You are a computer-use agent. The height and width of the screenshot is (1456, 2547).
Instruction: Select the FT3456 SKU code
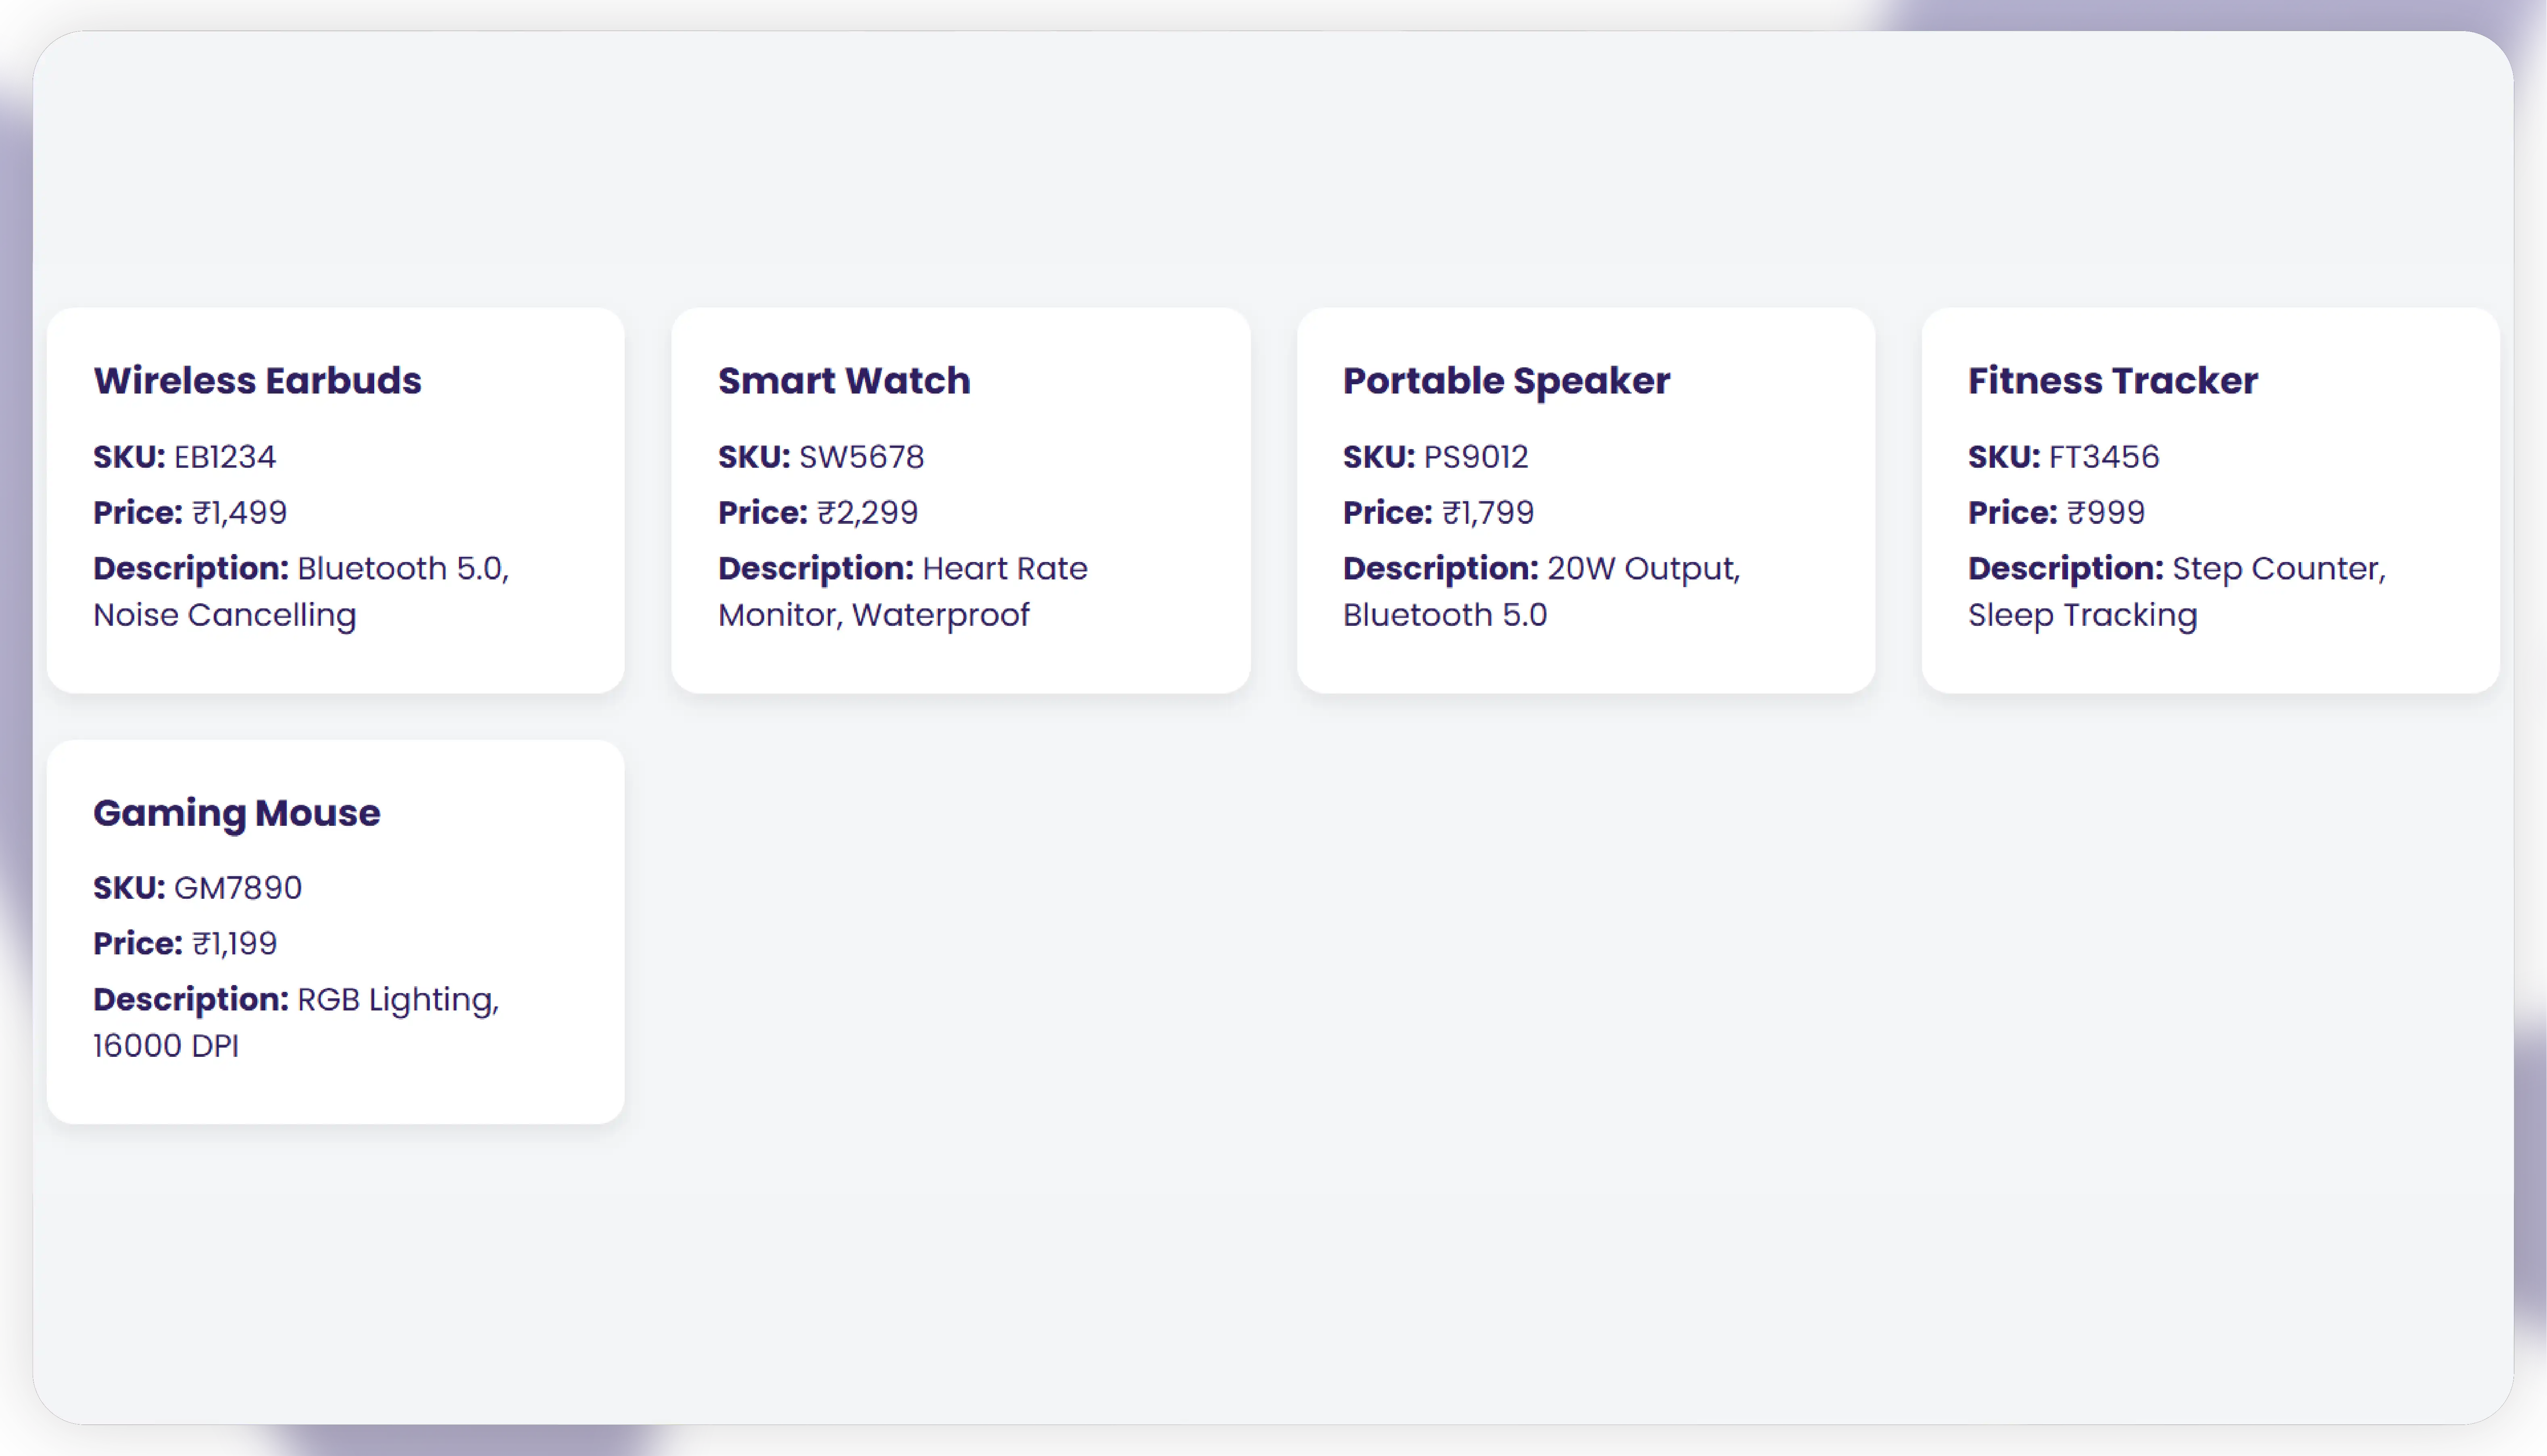click(2103, 457)
